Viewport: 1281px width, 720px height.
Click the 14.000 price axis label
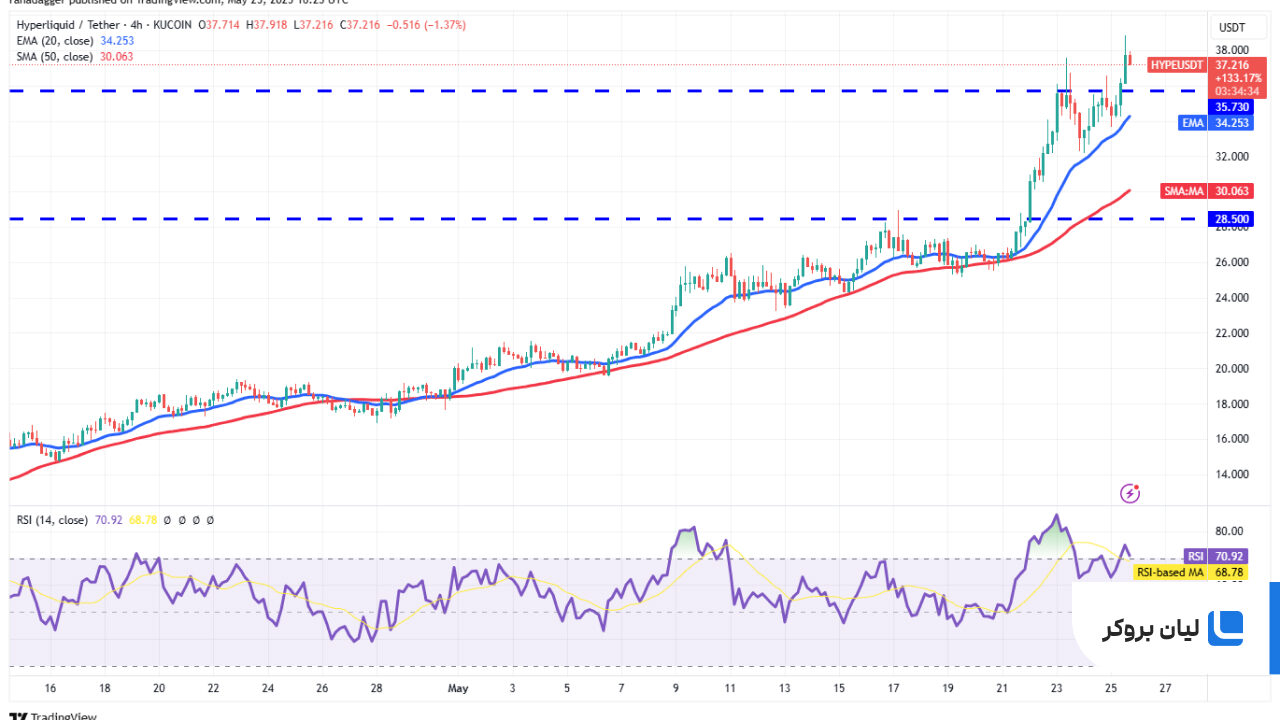1232,475
